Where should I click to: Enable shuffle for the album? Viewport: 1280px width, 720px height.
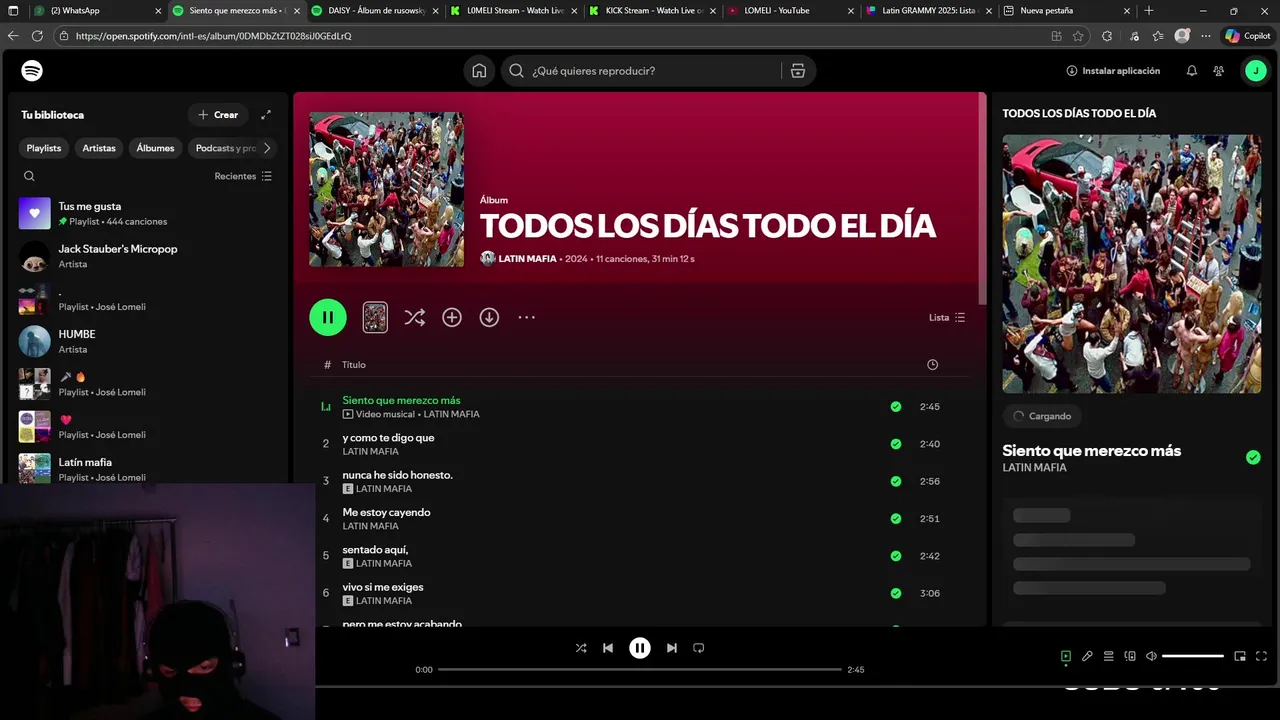coord(414,317)
